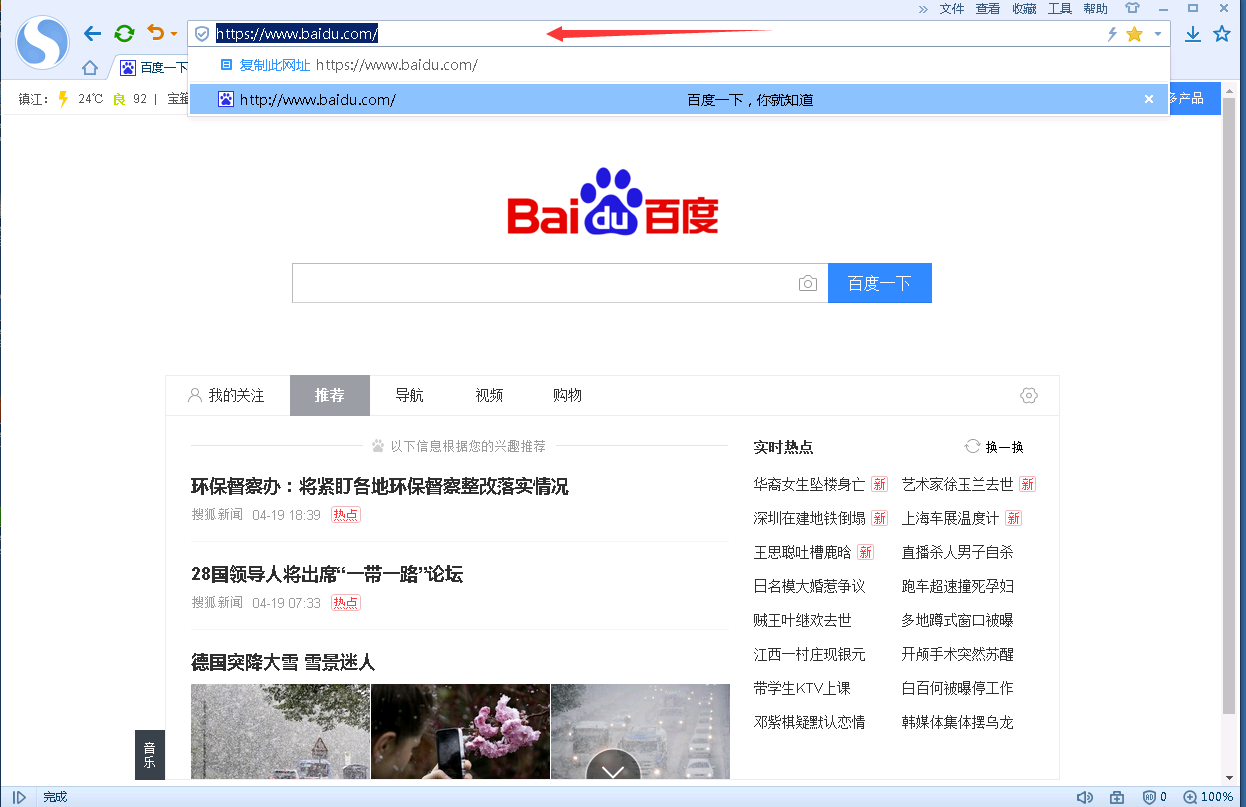1246x807 pixels.
Task: Go back with the blue back arrow
Action: point(93,34)
